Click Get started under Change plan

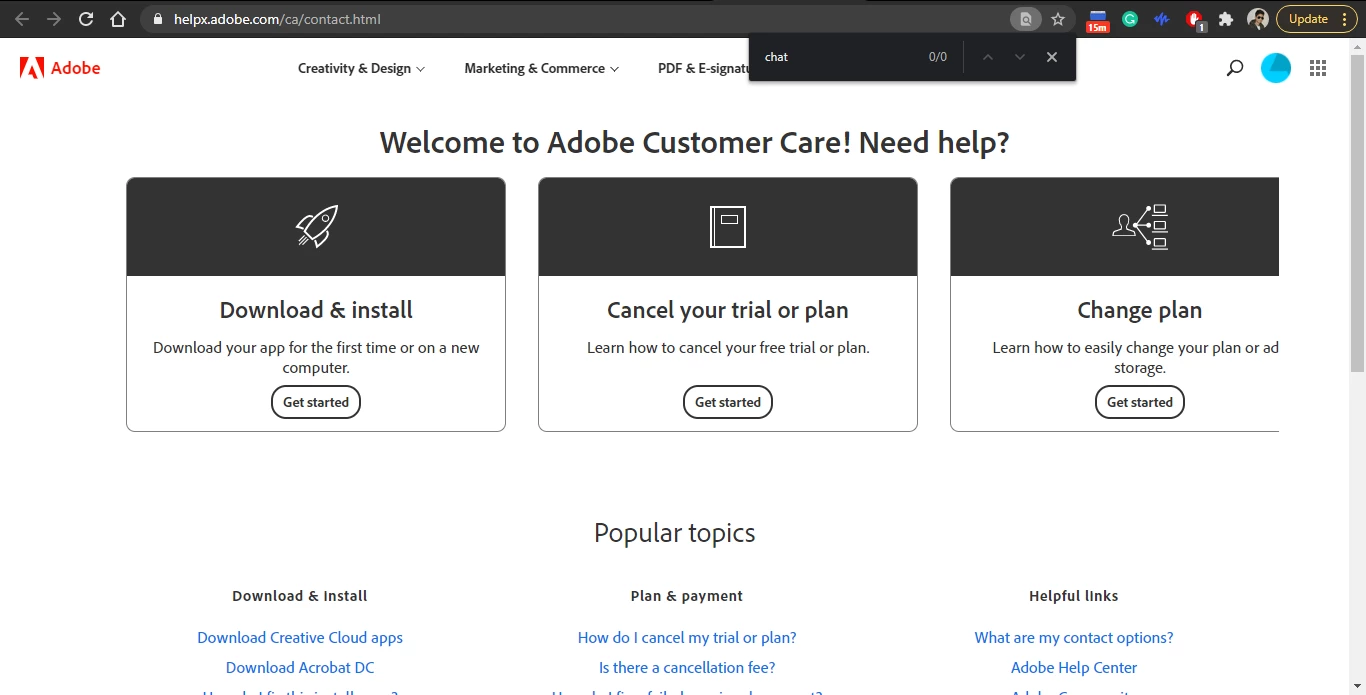click(1140, 402)
